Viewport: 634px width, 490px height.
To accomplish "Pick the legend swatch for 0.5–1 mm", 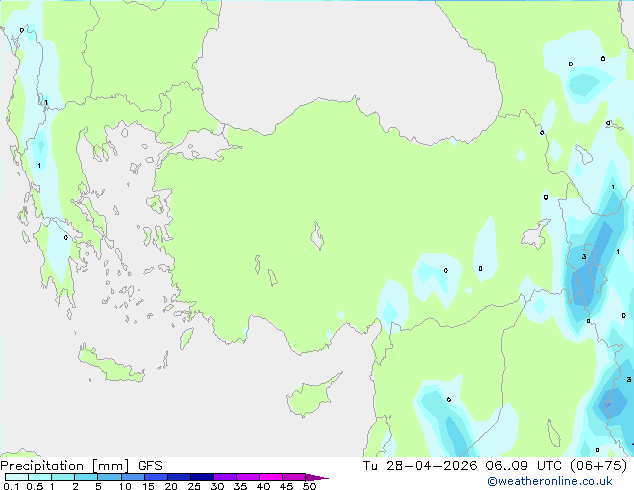I will [40, 477].
